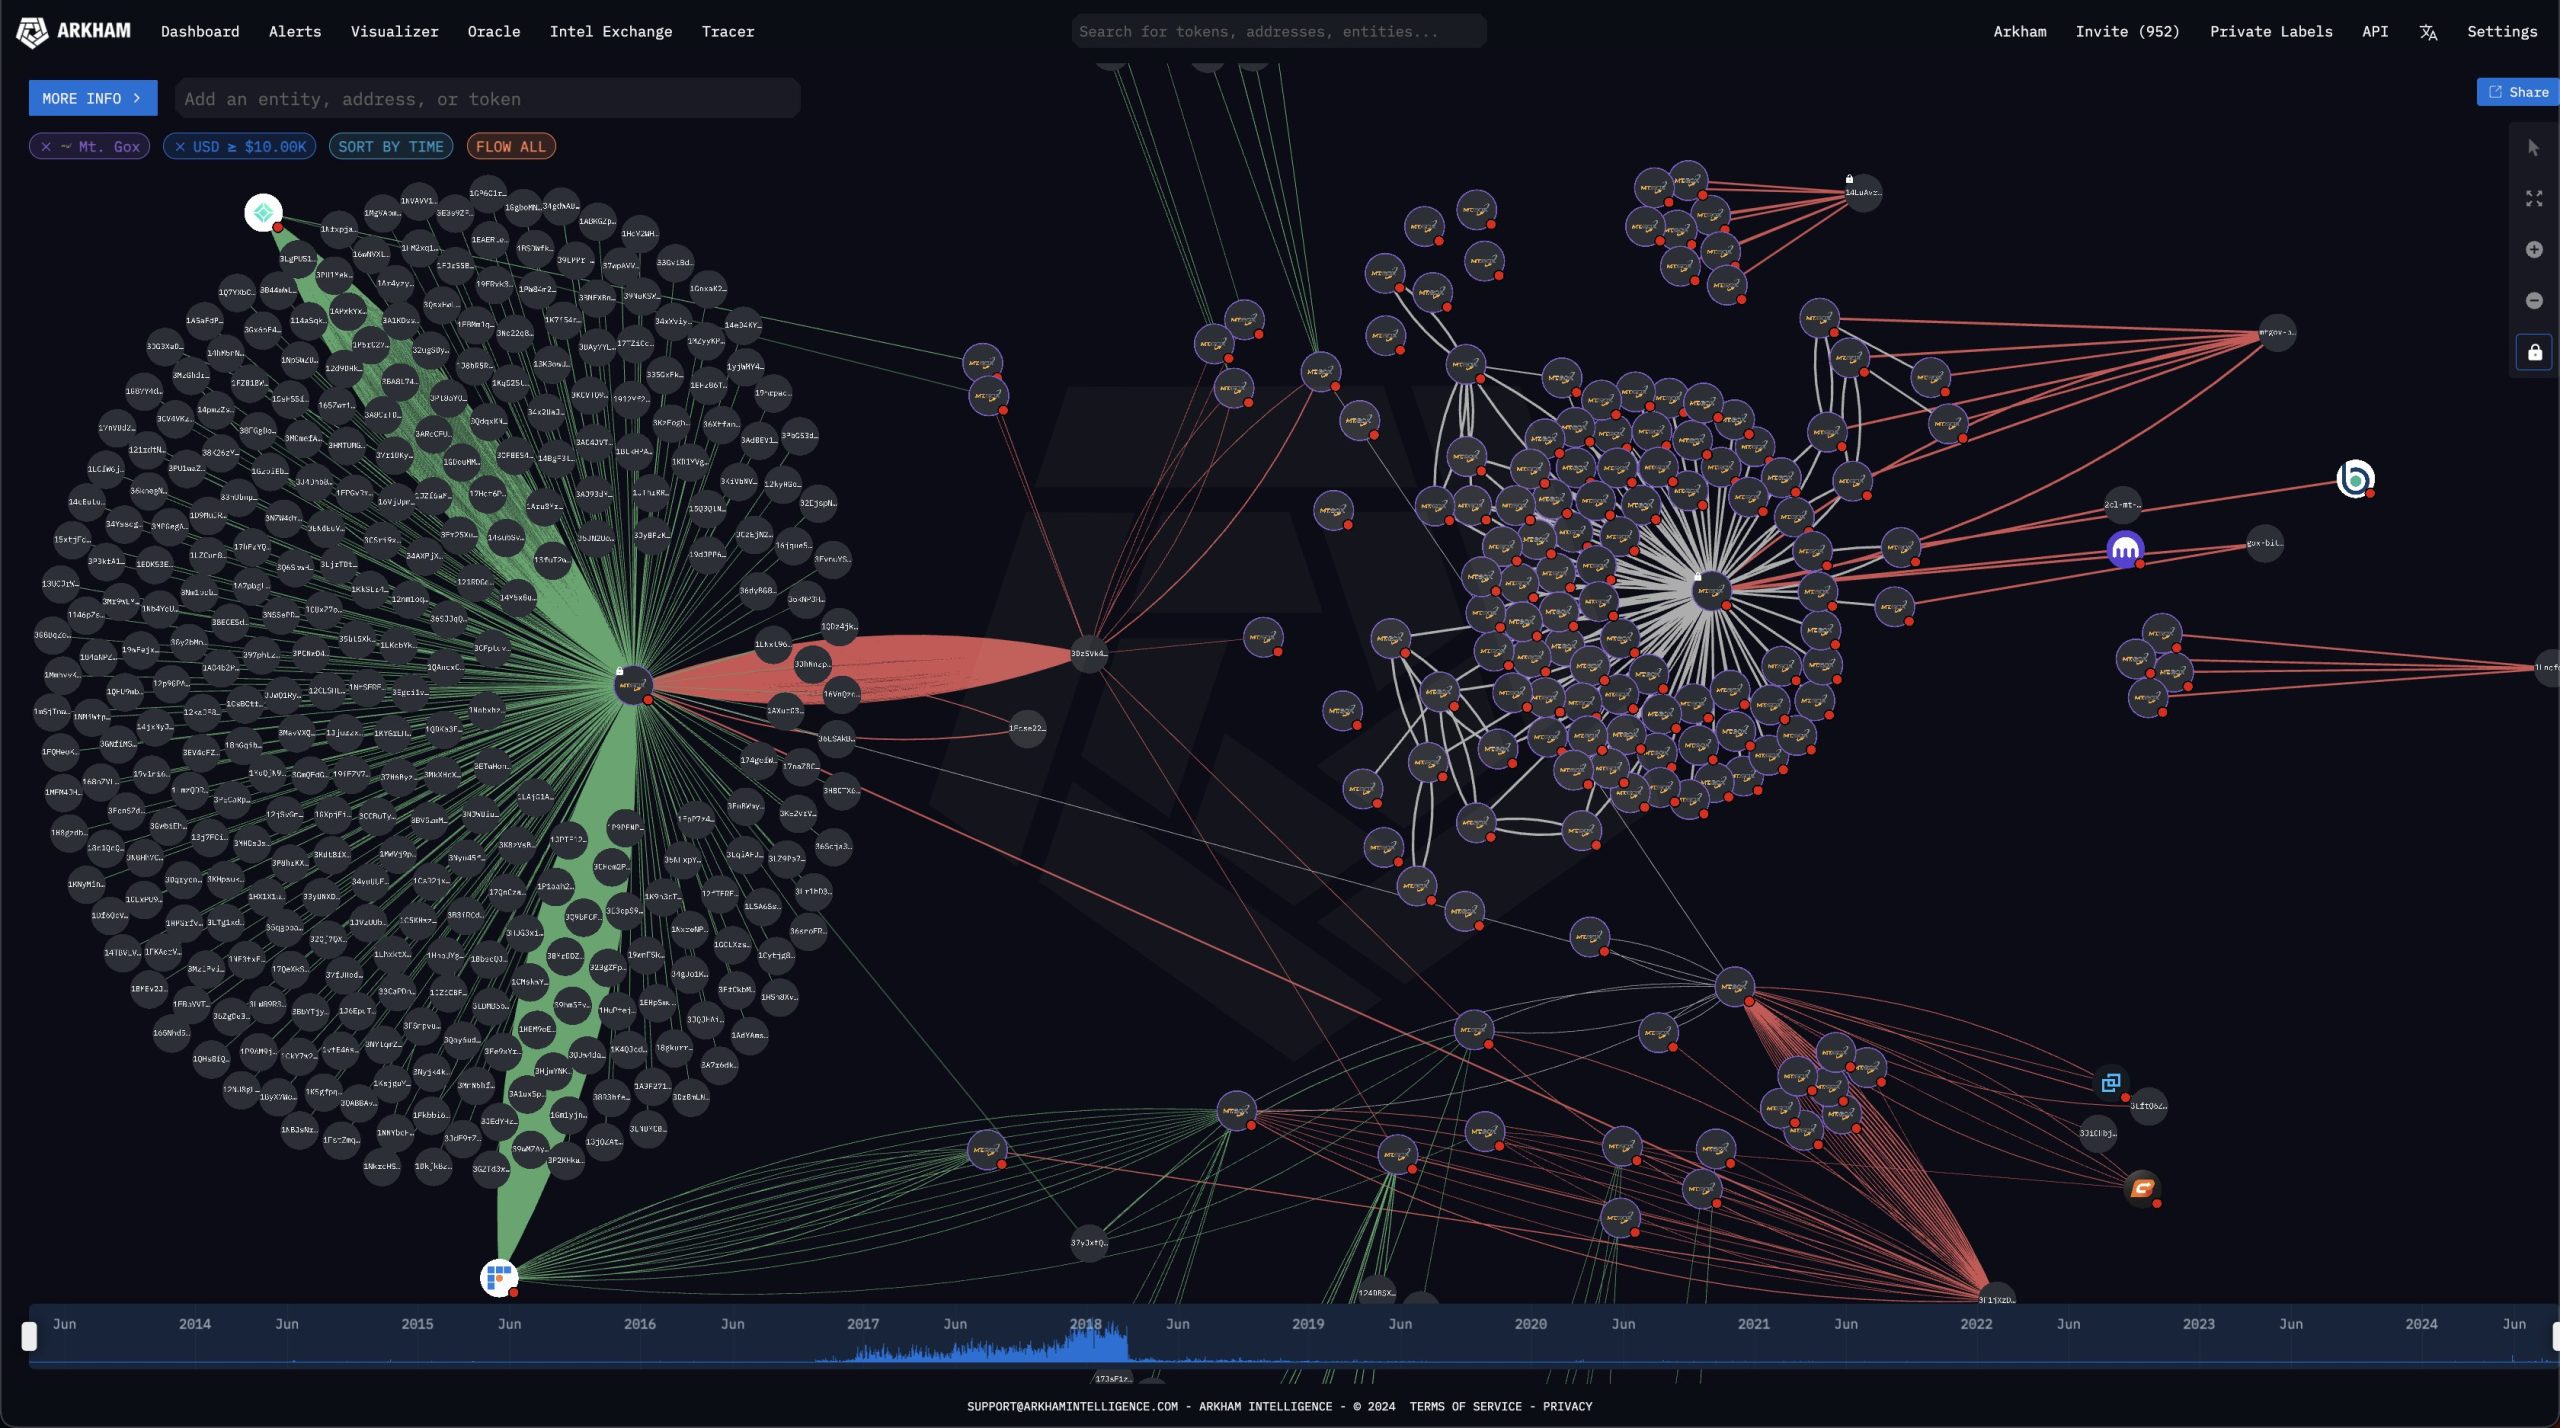The height and width of the screenshot is (1428, 2560).
Task: Expand the MORE INFO panel
Action: (92, 98)
